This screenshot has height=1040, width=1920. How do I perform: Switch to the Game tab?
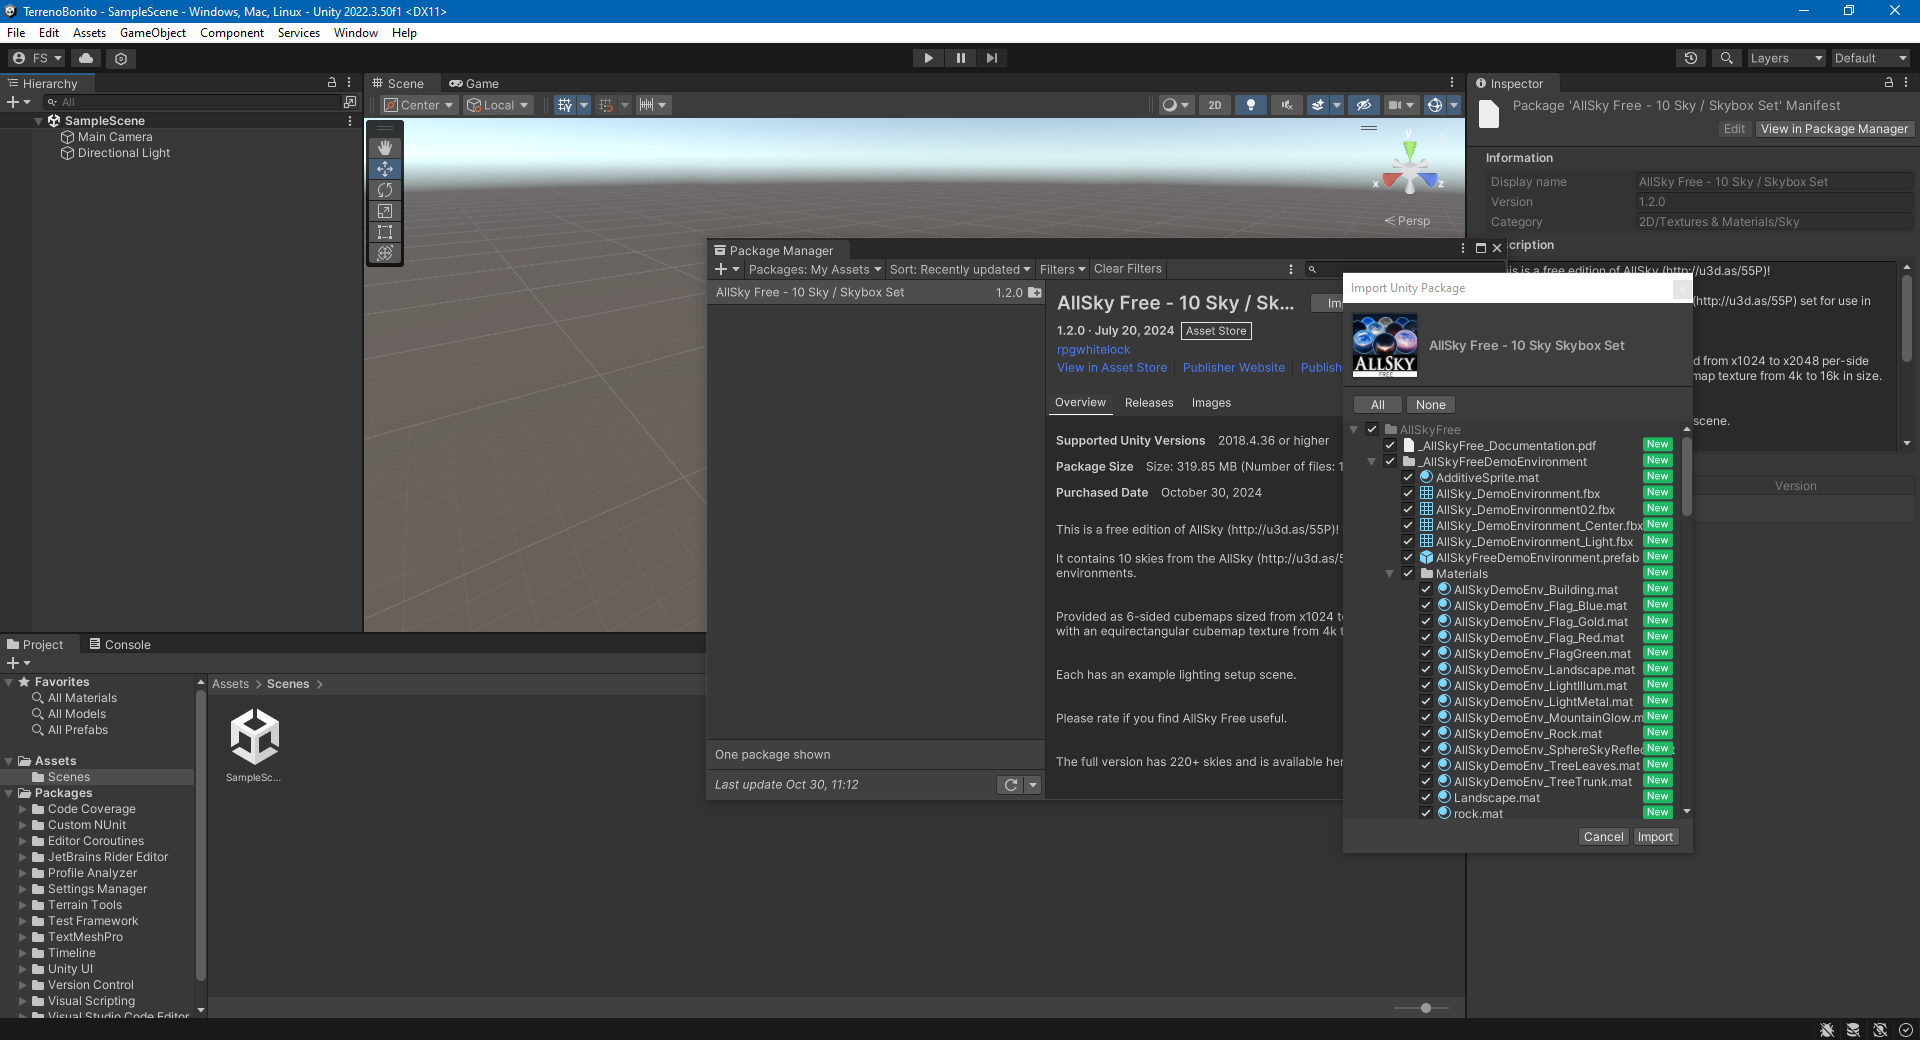click(x=474, y=83)
